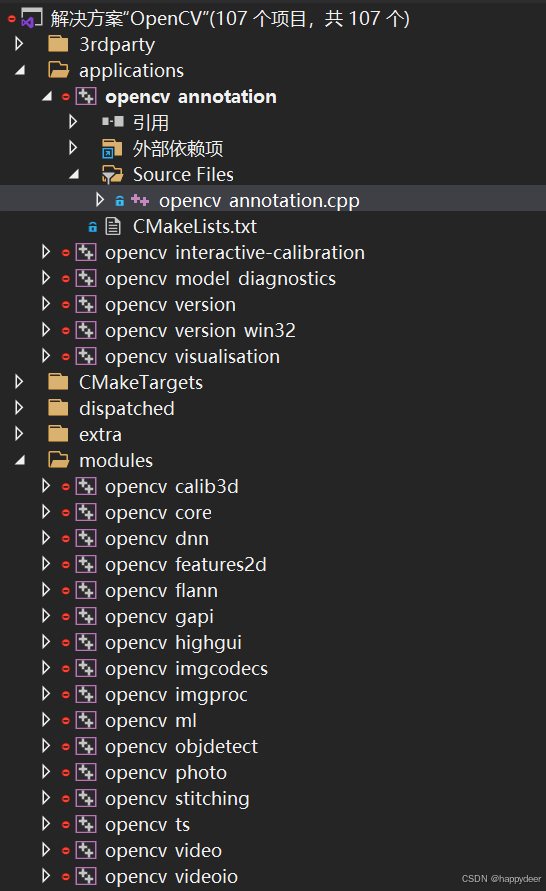546x891 pixels.
Task: Click the opencv_interactive-calibration project icon
Action: click(86, 252)
